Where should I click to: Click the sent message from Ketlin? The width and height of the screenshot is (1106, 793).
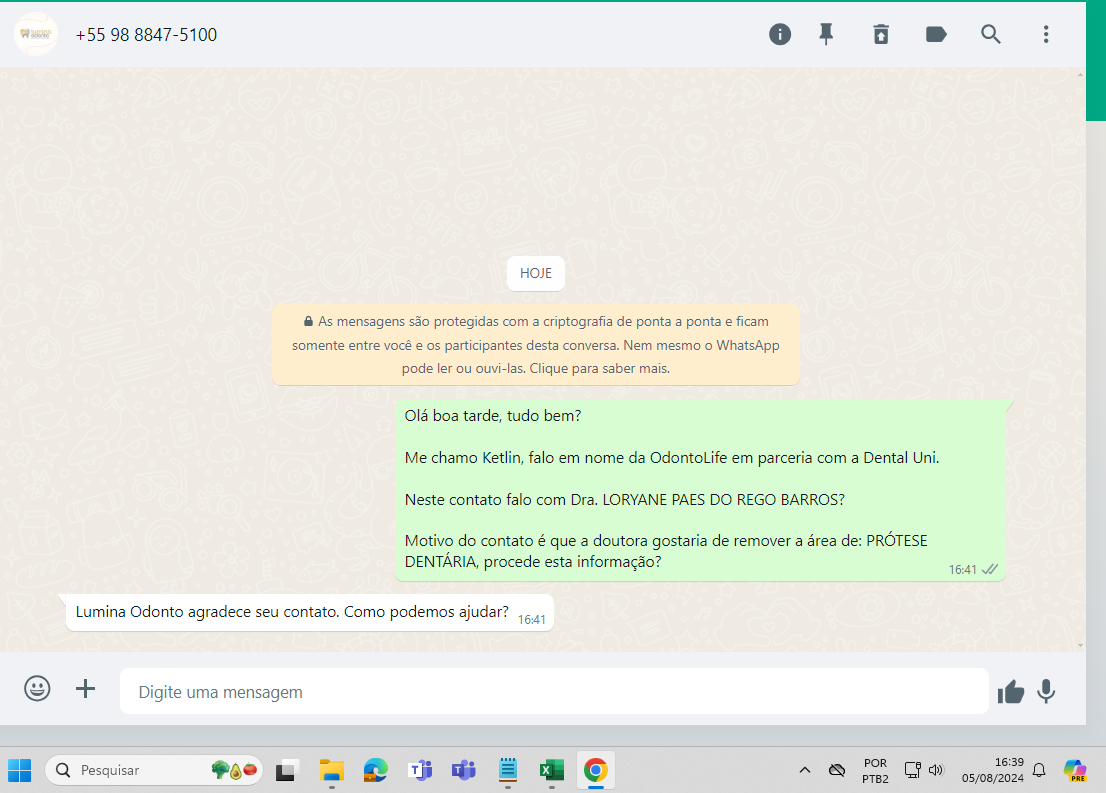(700, 490)
